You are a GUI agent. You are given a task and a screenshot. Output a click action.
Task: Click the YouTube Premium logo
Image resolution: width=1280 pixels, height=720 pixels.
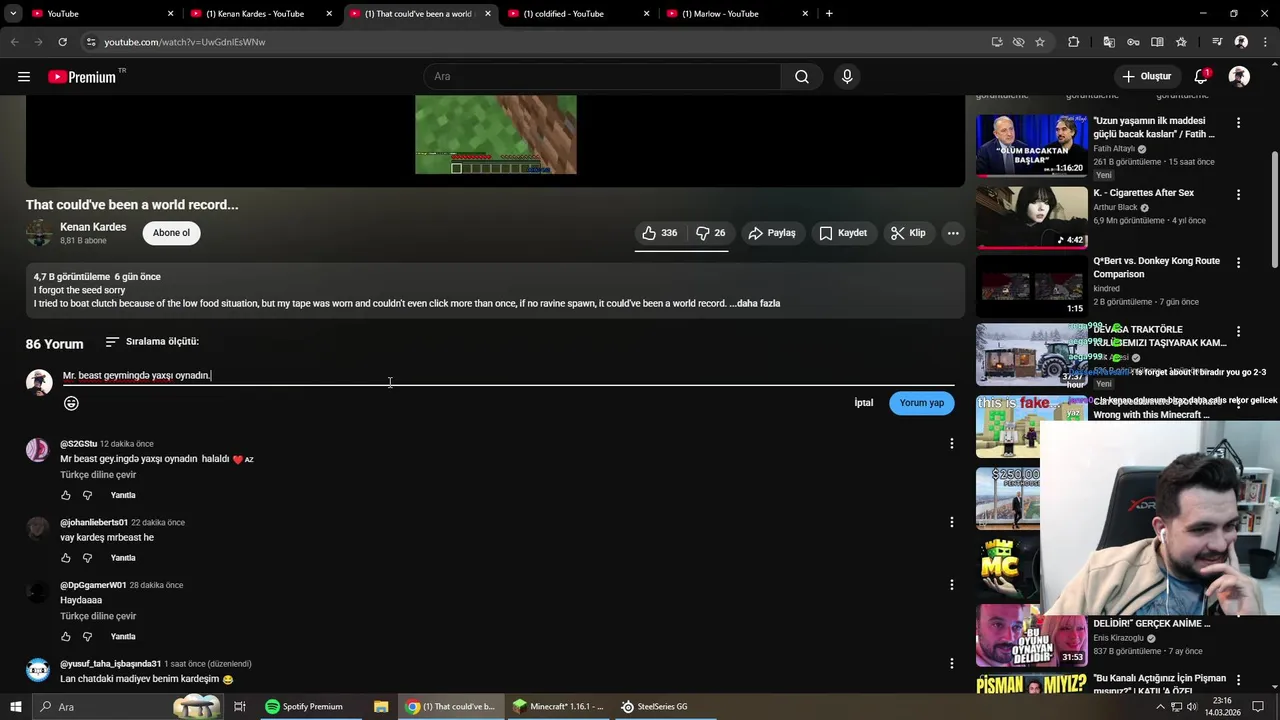coord(84,77)
